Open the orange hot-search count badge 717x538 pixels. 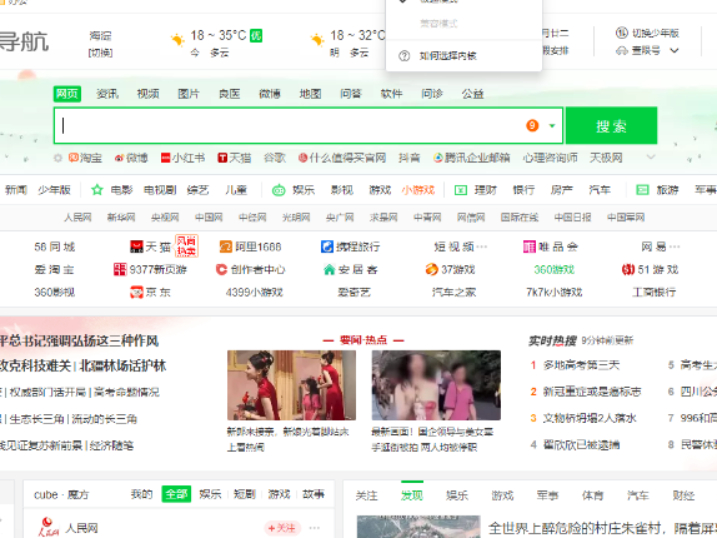pyautogui.click(x=532, y=125)
